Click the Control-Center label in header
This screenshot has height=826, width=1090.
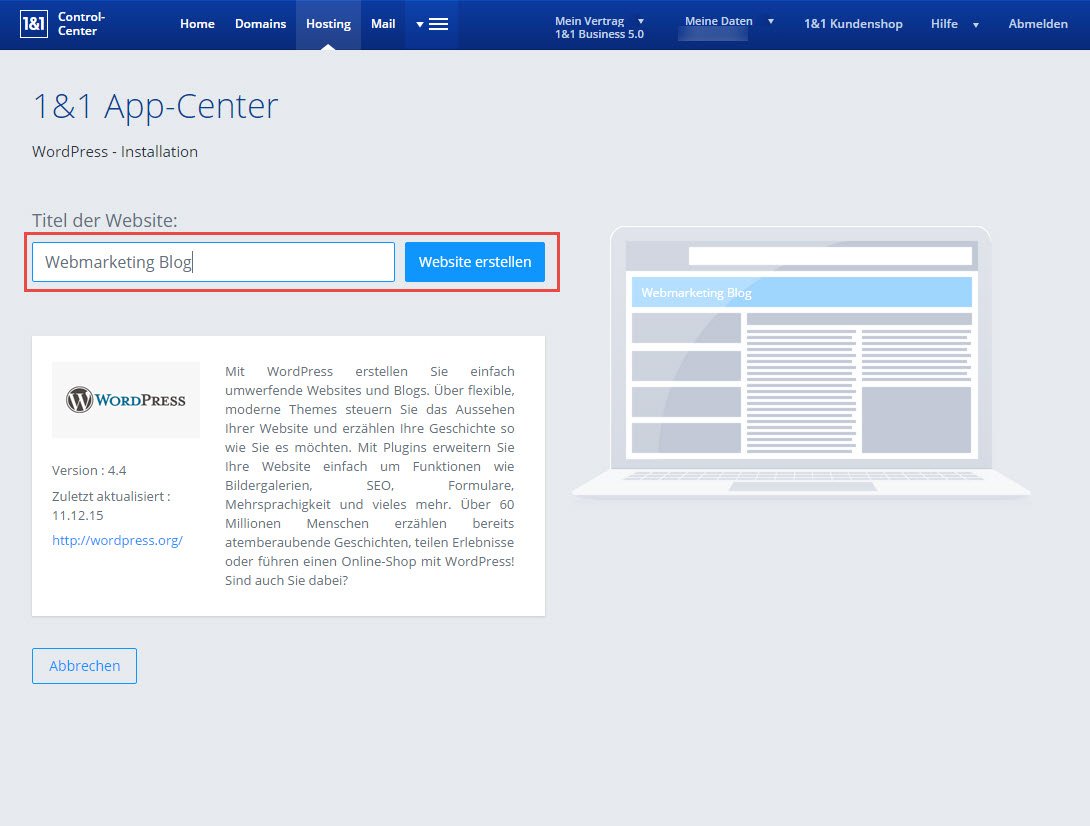click(81, 24)
